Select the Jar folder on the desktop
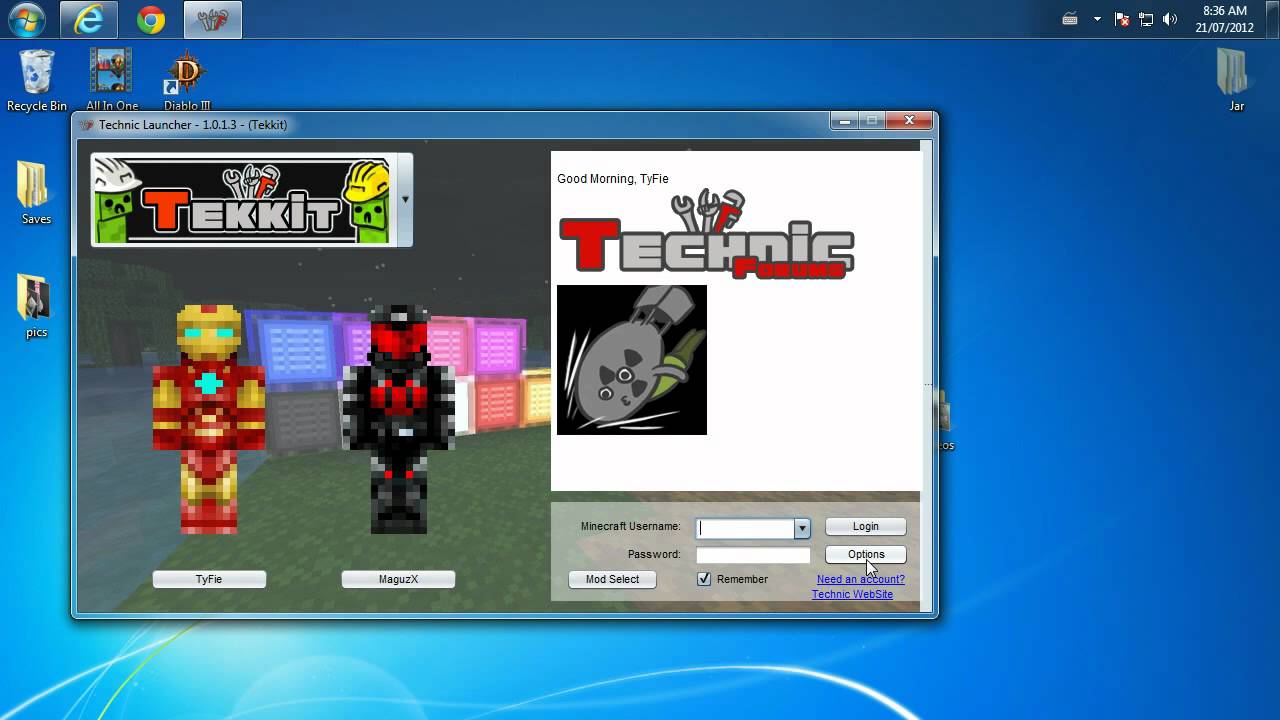The height and width of the screenshot is (720, 1280). click(1236, 80)
